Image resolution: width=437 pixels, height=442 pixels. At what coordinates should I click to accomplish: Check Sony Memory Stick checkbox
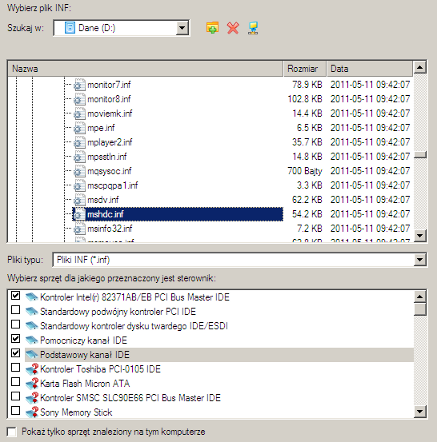pos(15,410)
